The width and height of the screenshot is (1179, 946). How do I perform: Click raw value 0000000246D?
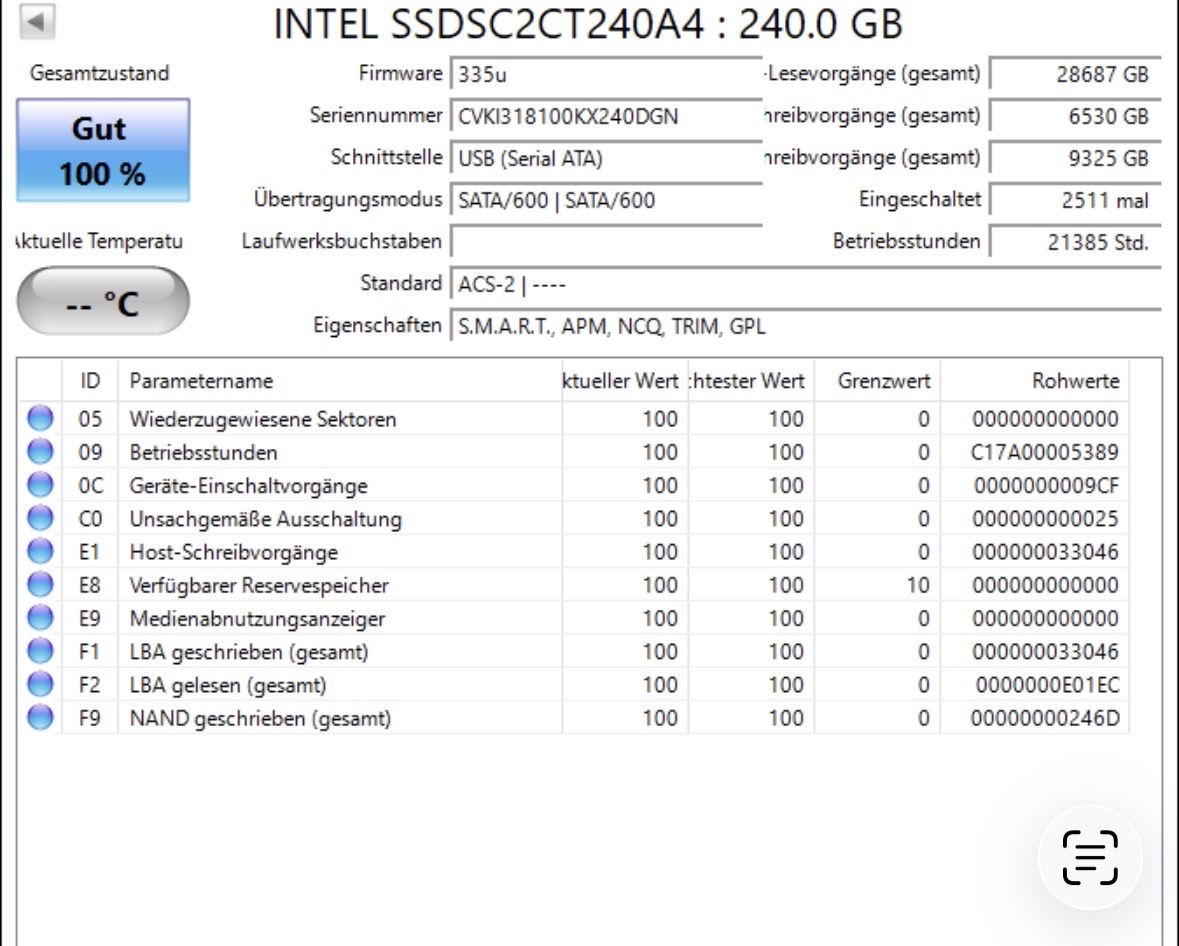coord(1044,717)
